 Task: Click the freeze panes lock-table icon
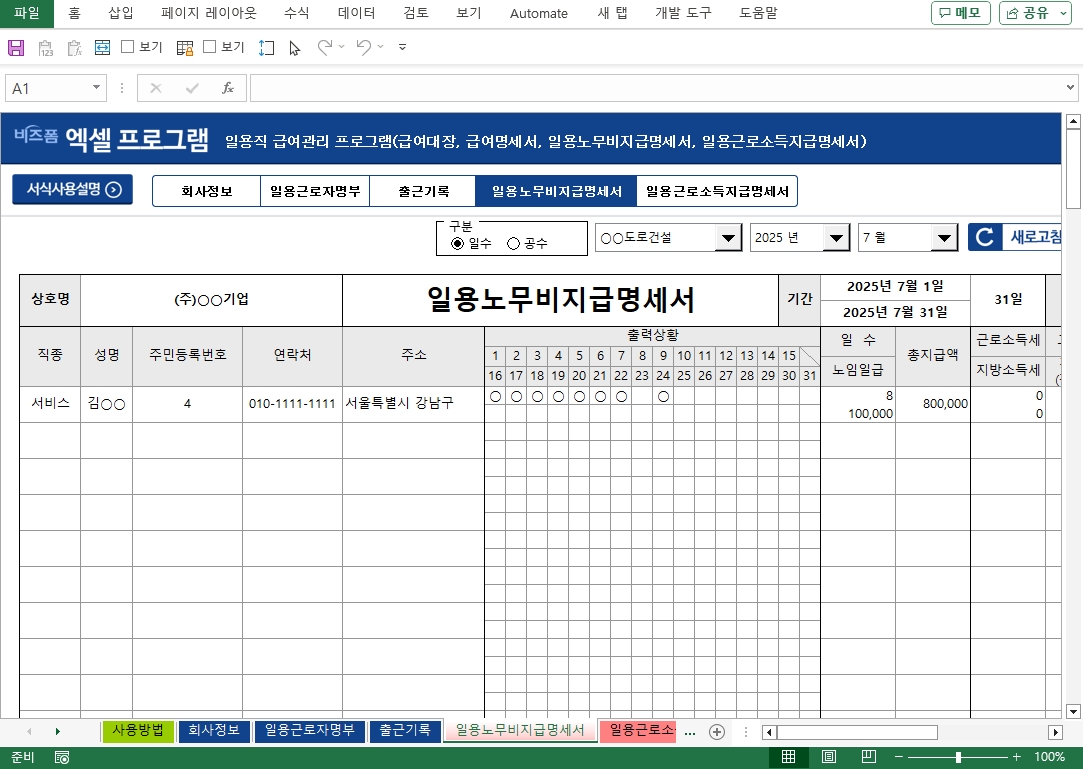[x=184, y=47]
